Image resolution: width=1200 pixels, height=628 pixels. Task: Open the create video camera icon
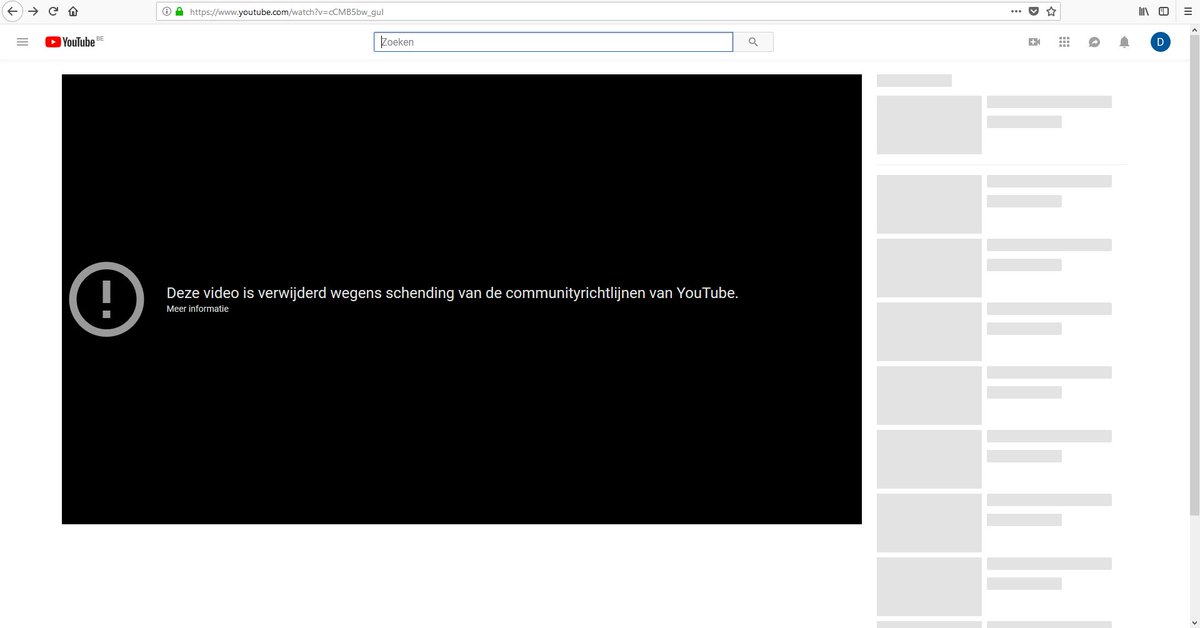(x=1034, y=42)
